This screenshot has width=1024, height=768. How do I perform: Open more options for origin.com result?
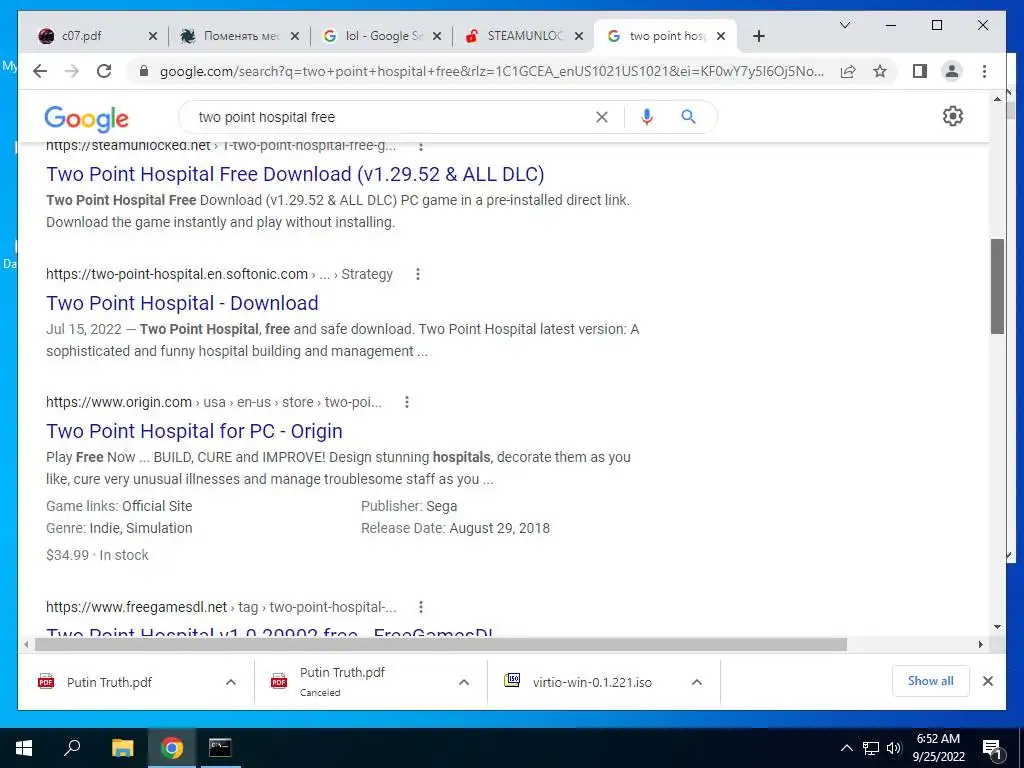(x=407, y=402)
